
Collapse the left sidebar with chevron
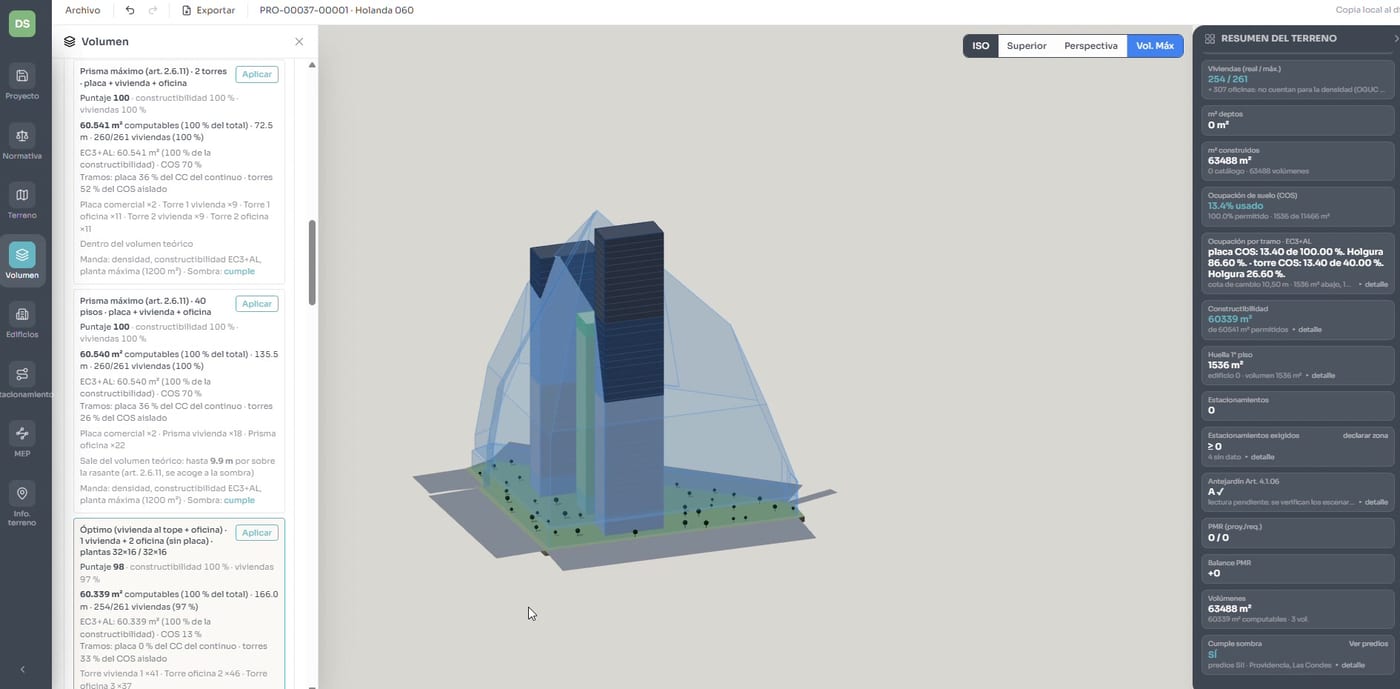pyautogui.click(x=22, y=670)
